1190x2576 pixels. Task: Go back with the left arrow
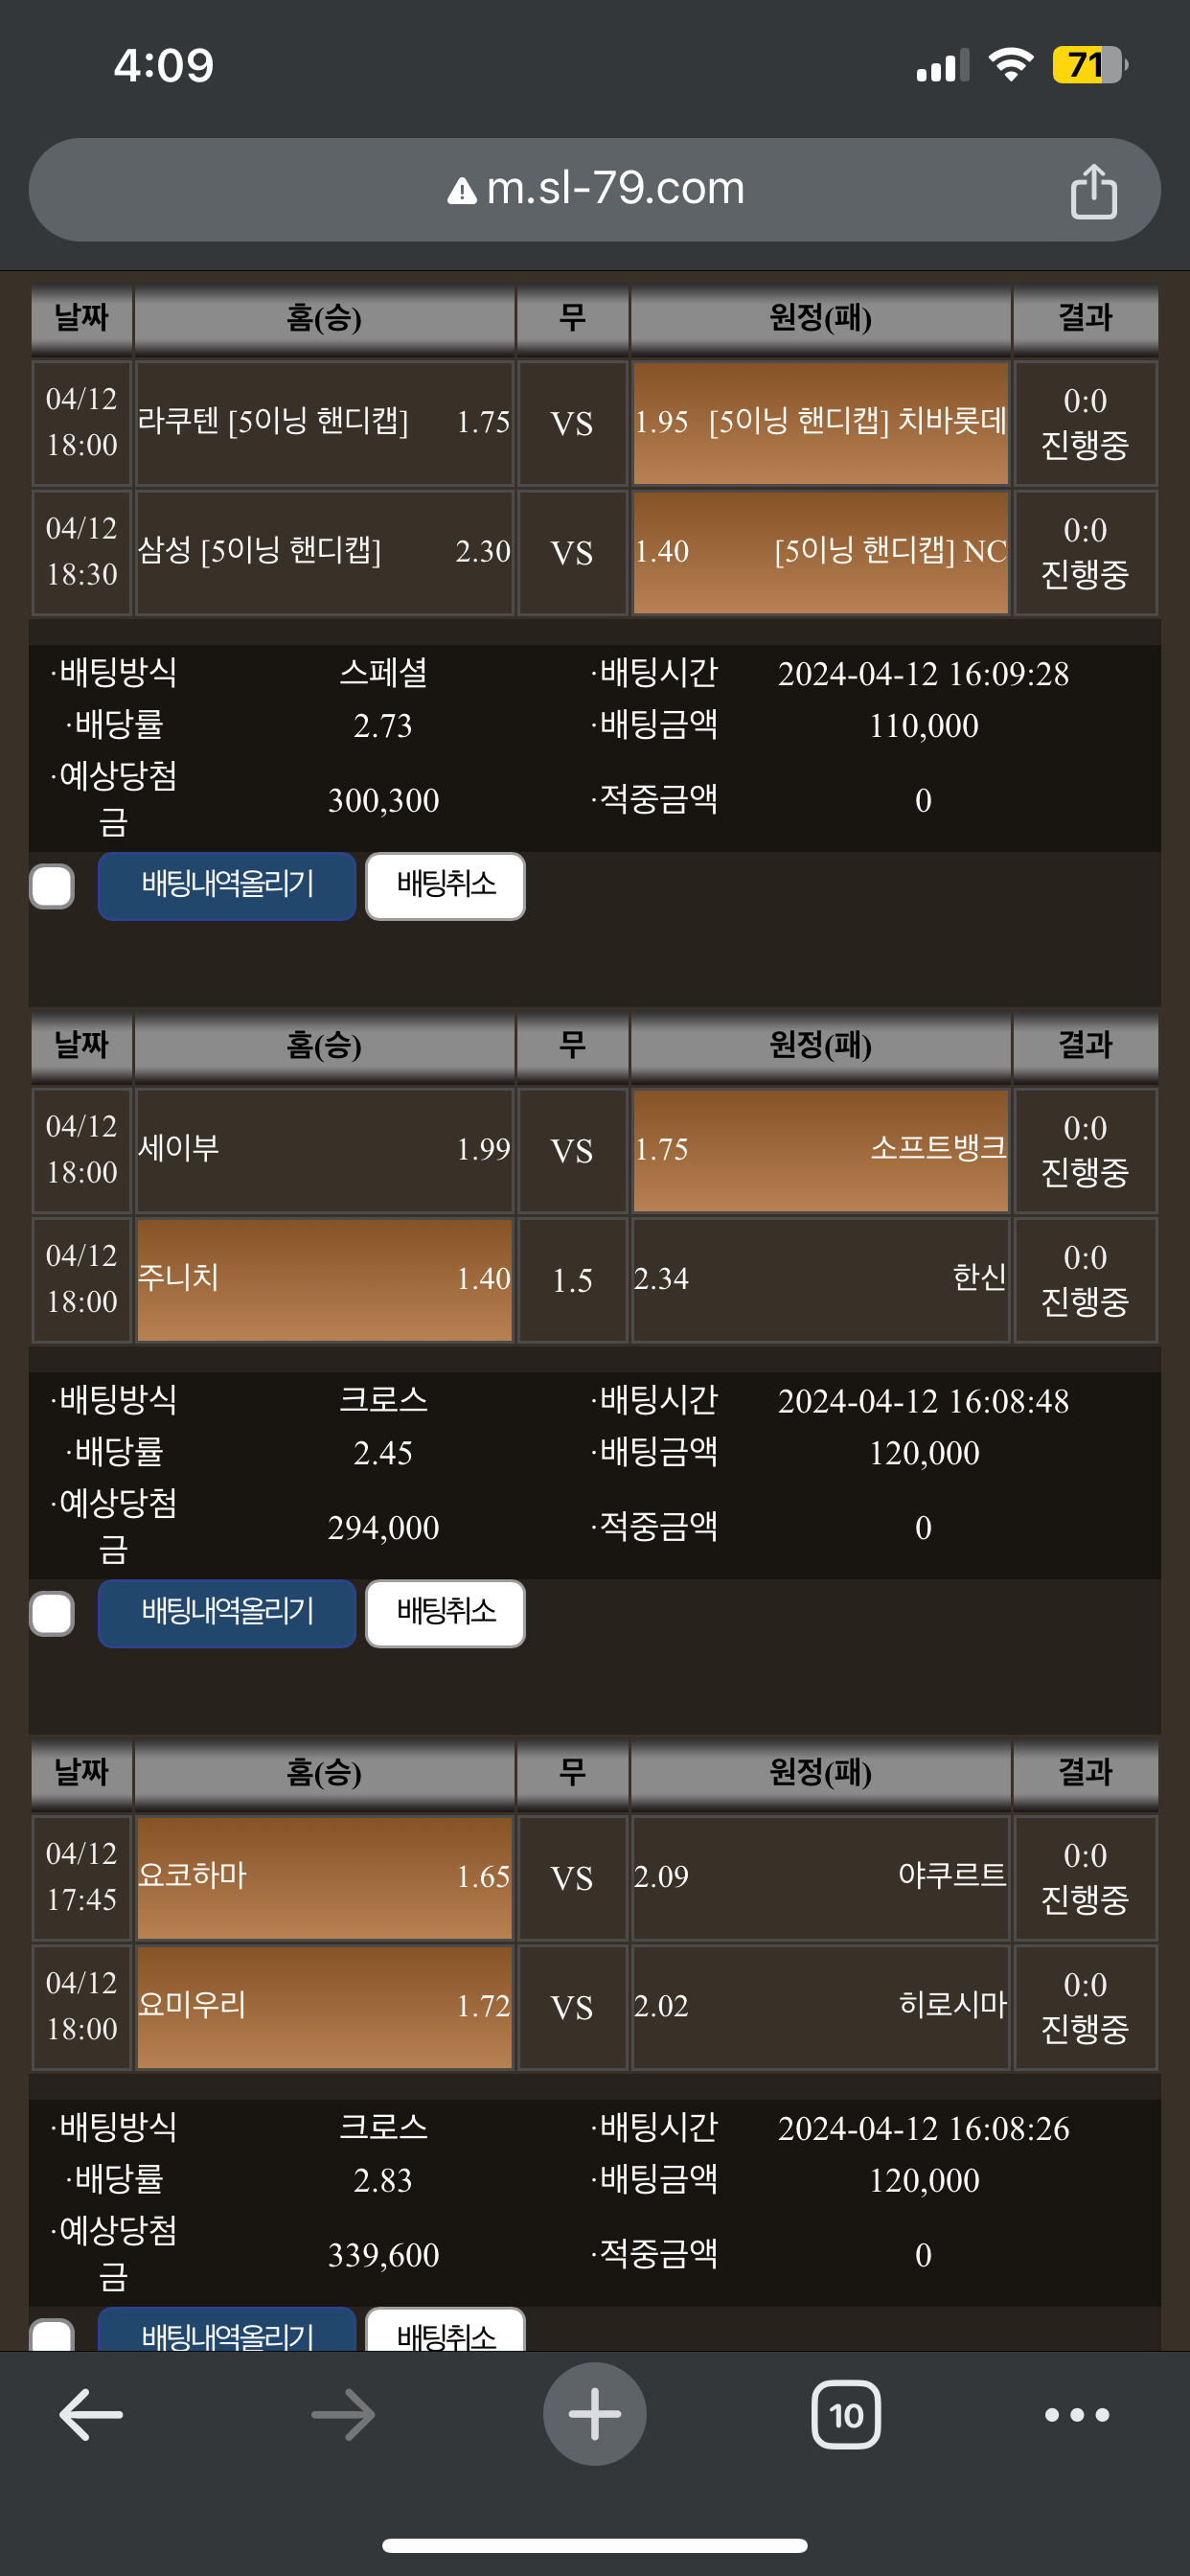pos(91,2415)
